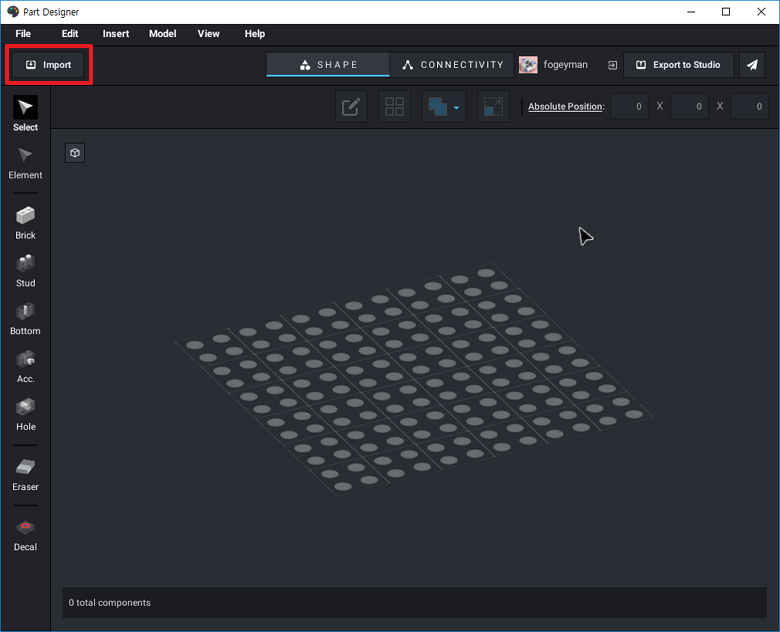This screenshot has width=780, height=632.
Task: Click the Export to Studio button
Action: click(x=679, y=65)
